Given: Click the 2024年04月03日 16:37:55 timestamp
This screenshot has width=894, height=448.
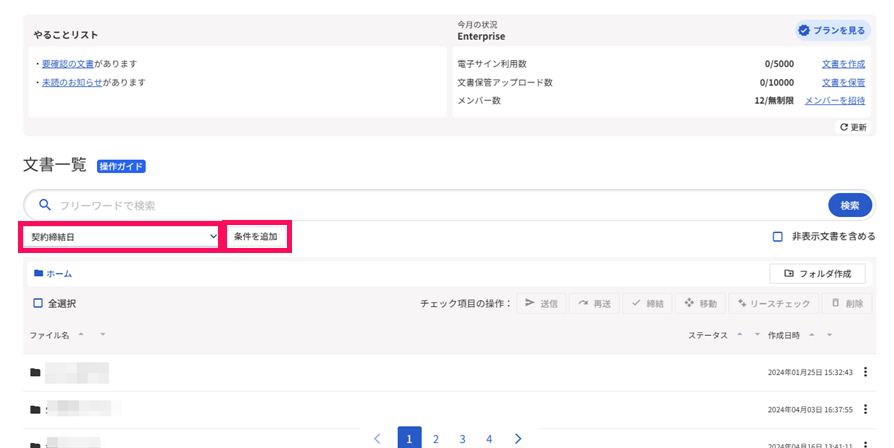Looking at the screenshot, I should (x=810, y=409).
